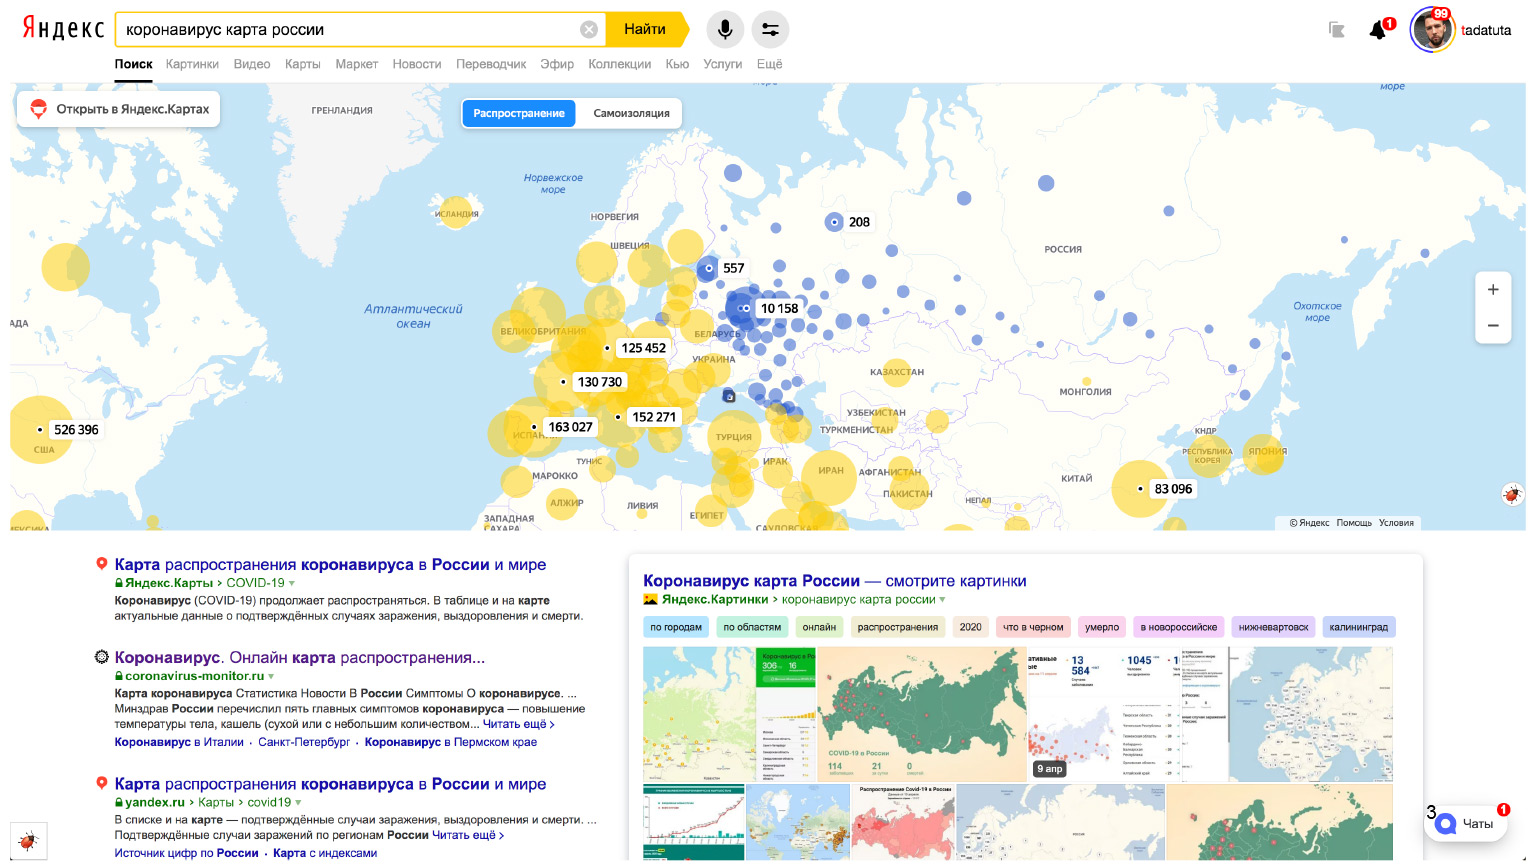This screenshot has width=1536, height=864.
Task: Select the по областям filter chip
Action: point(752,627)
